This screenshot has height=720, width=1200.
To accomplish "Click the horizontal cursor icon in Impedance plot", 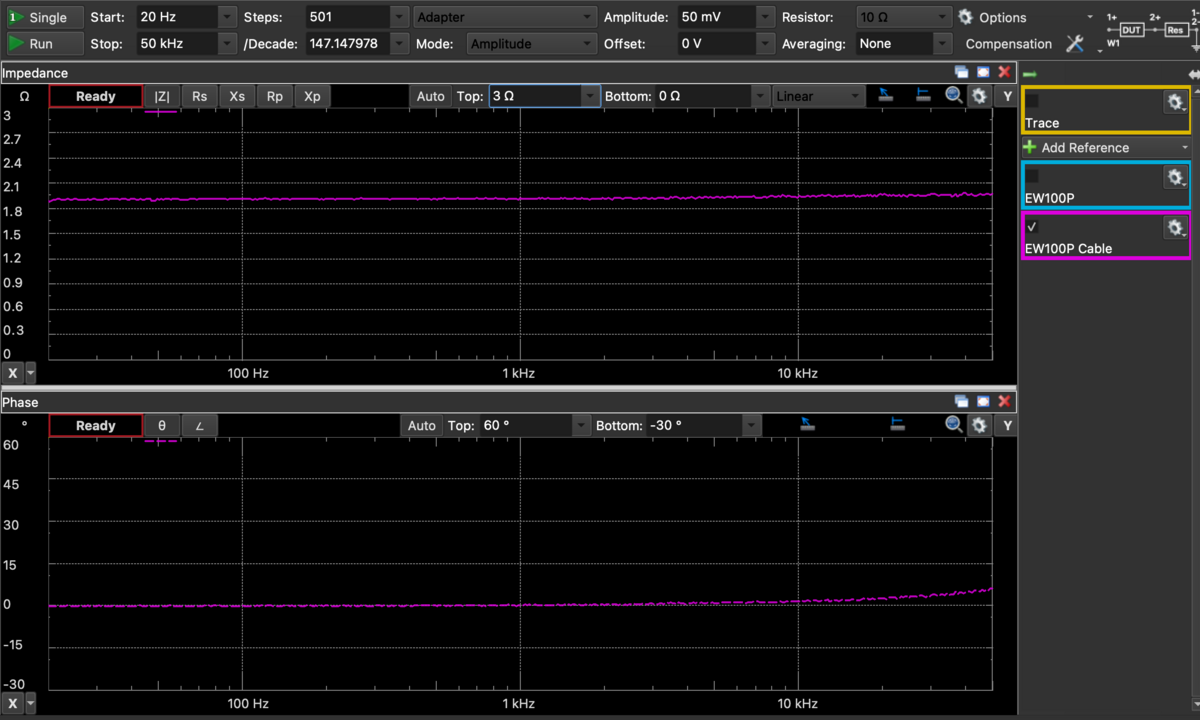I will point(922,96).
